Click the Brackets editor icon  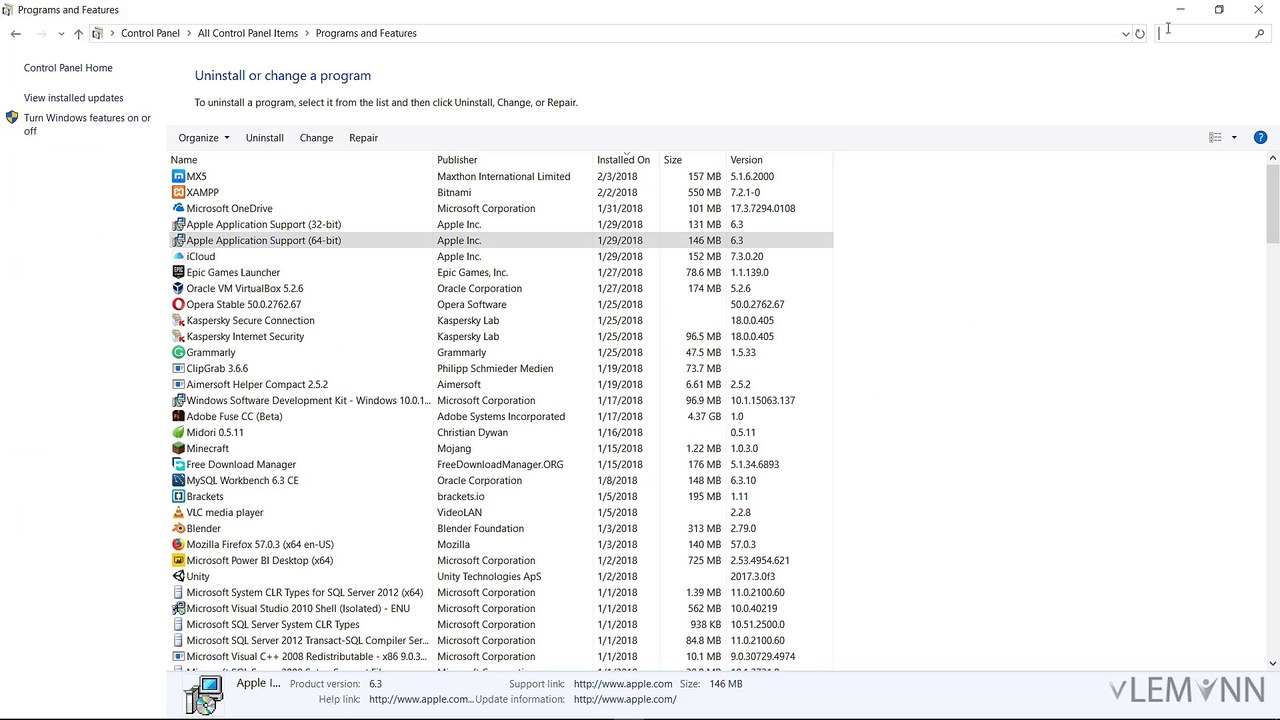tap(178, 496)
